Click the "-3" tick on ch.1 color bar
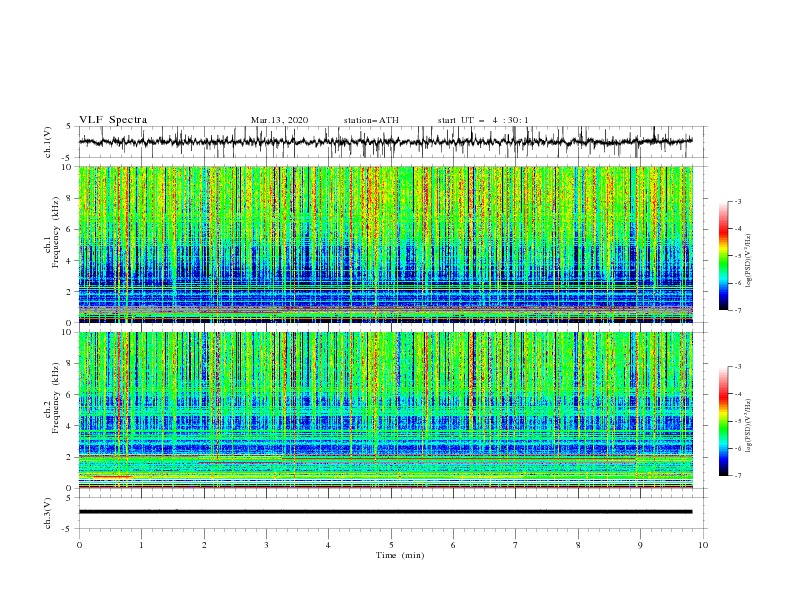 point(737,201)
